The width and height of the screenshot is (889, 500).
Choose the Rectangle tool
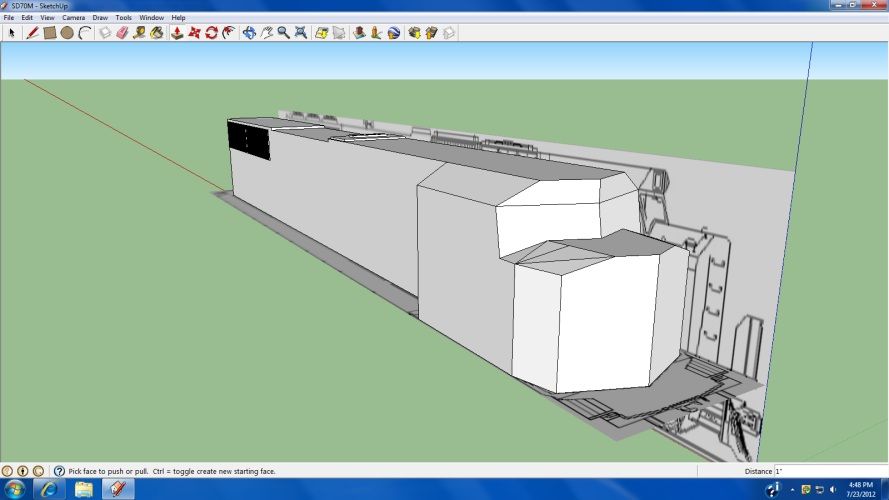50,33
